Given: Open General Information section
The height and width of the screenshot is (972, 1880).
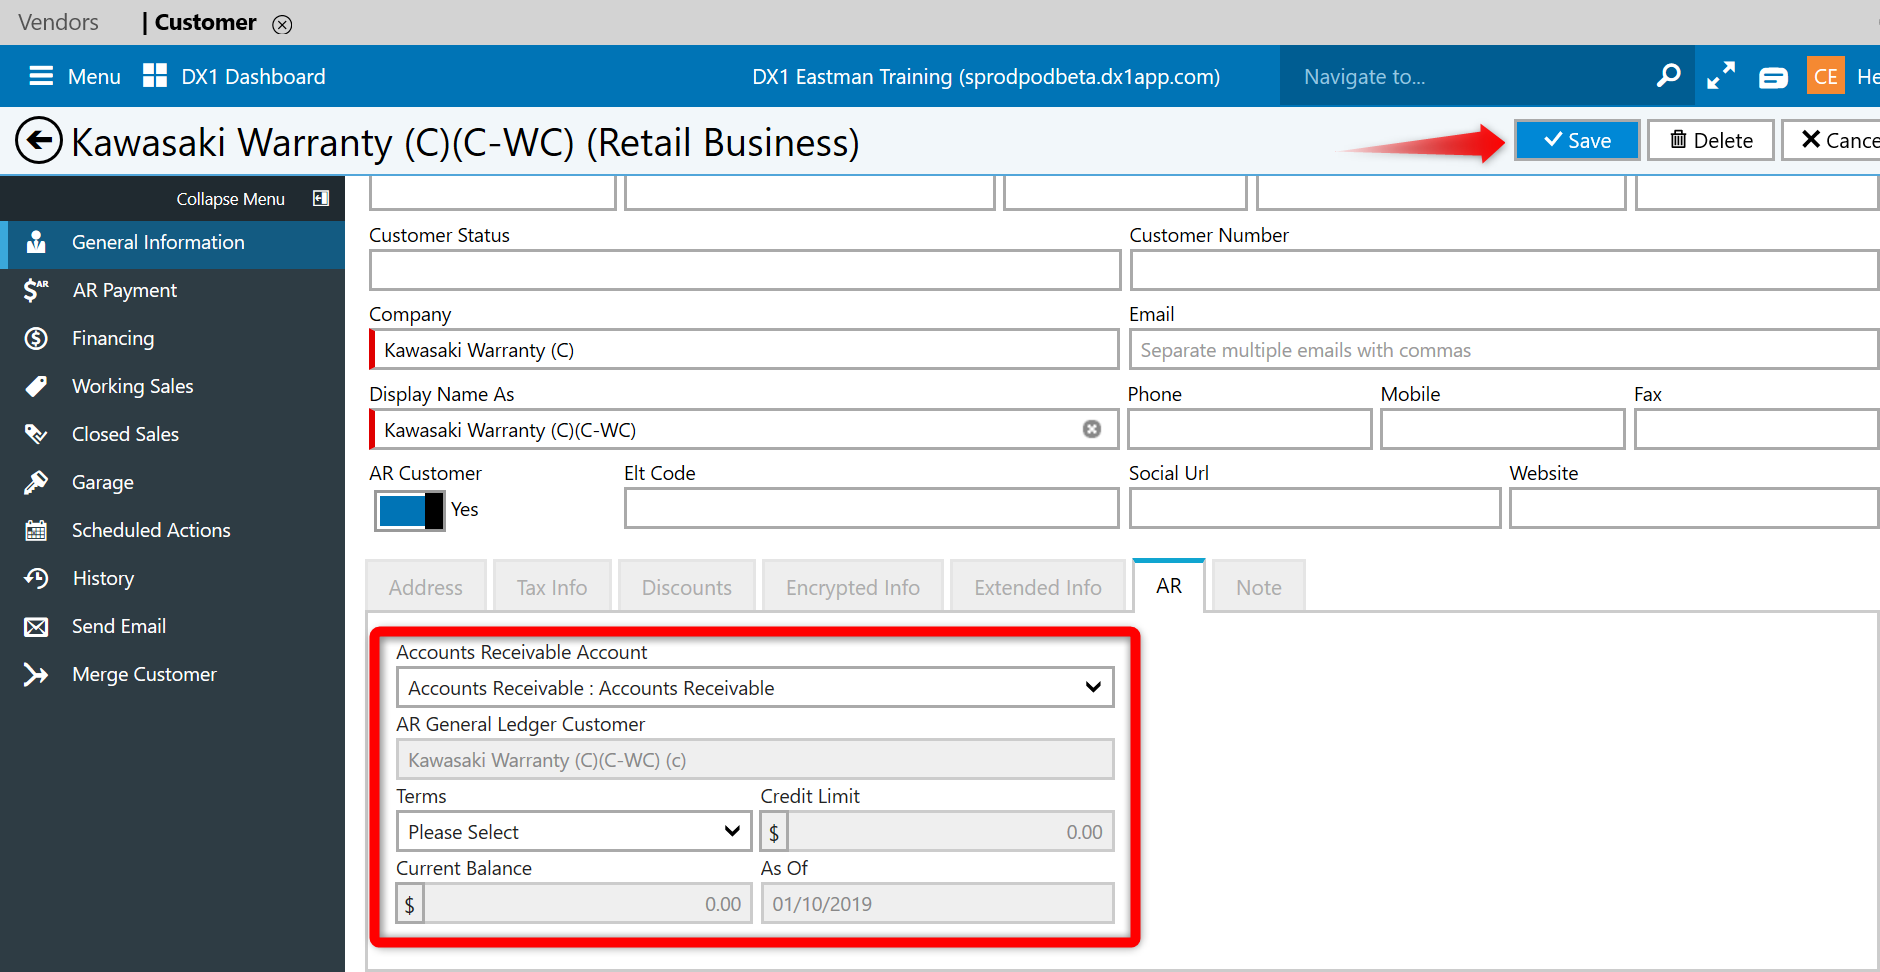Looking at the screenshot, I should coord(172,243).
